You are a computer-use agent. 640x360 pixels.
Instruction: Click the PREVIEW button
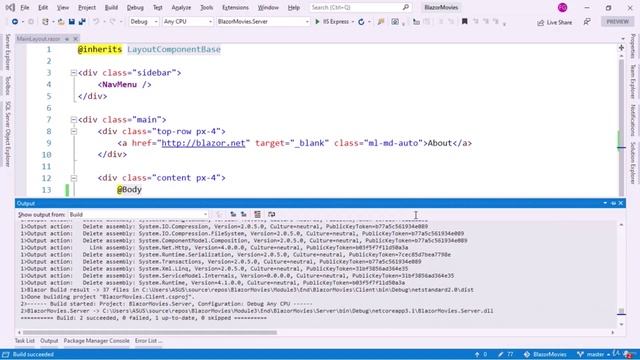pos(618,22)
